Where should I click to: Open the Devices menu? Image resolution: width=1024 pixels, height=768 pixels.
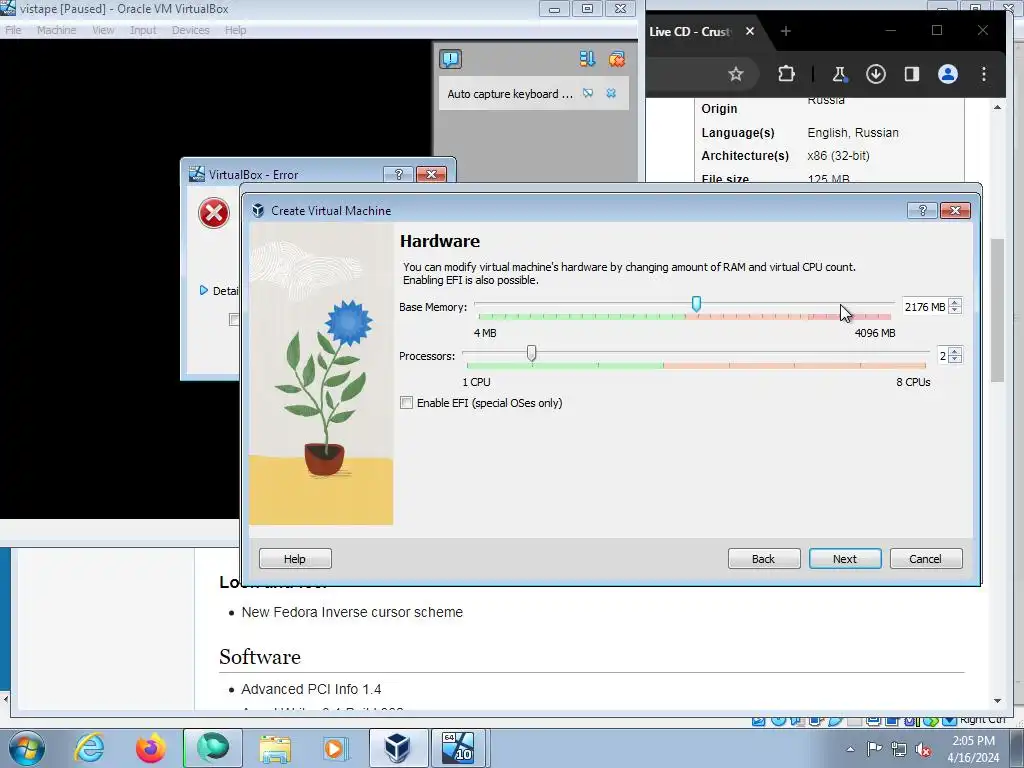point(191,30)
